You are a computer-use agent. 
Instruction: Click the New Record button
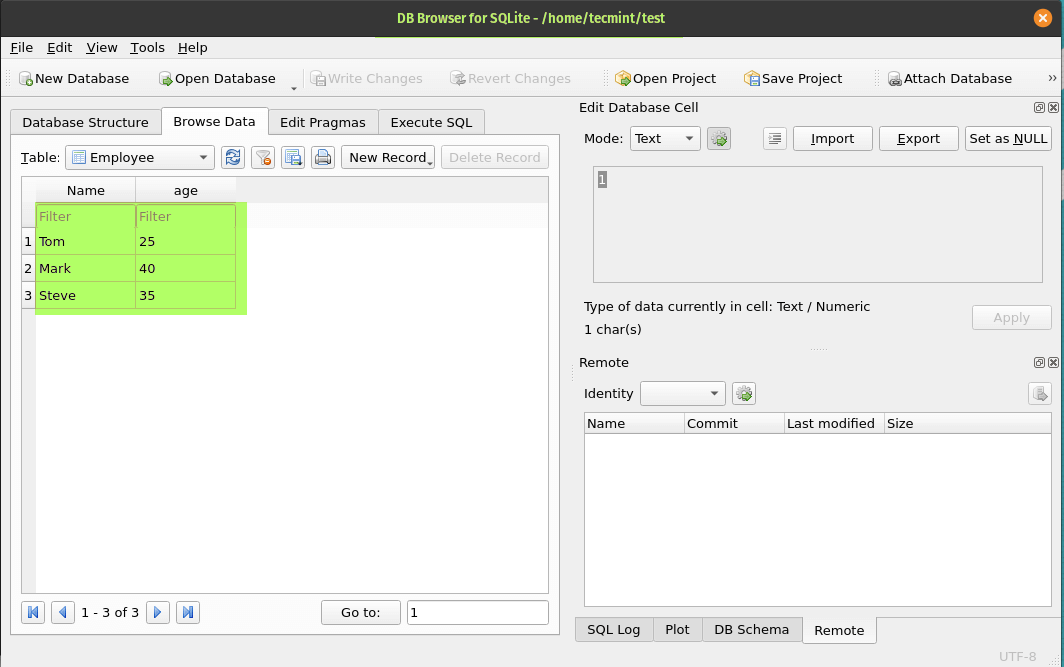point(388,157)
